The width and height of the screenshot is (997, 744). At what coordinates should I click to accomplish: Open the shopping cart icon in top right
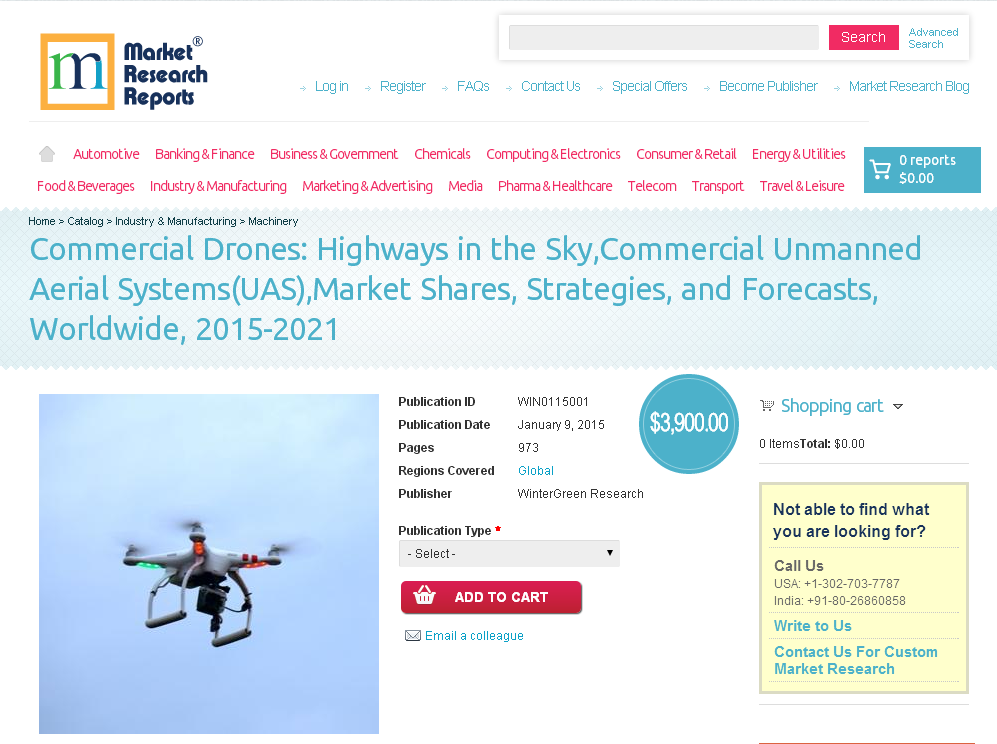[880, 169]
